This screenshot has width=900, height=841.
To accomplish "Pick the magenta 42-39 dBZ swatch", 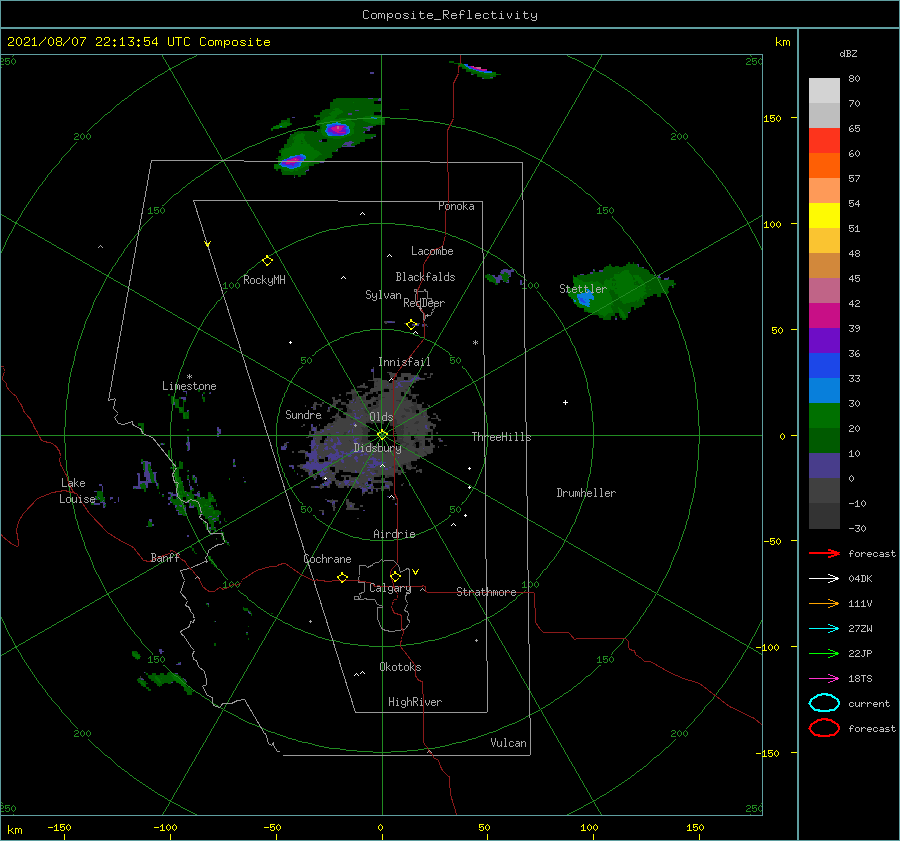I will click(x=824, y=315).
